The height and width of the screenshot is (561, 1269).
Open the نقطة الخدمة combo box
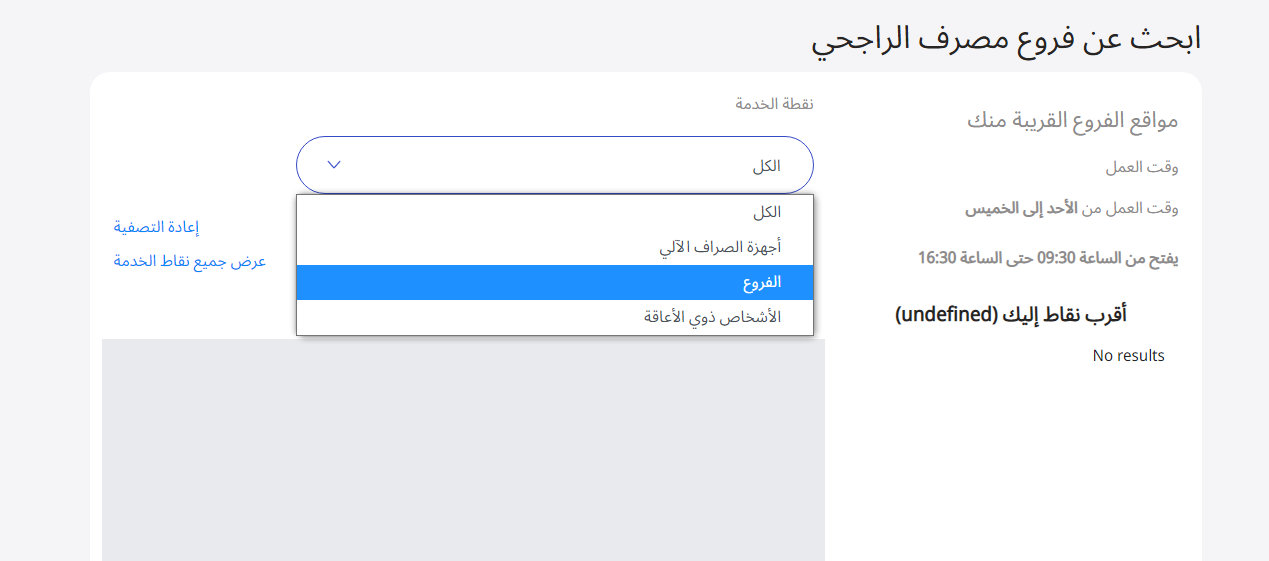(x=555, y=165)
